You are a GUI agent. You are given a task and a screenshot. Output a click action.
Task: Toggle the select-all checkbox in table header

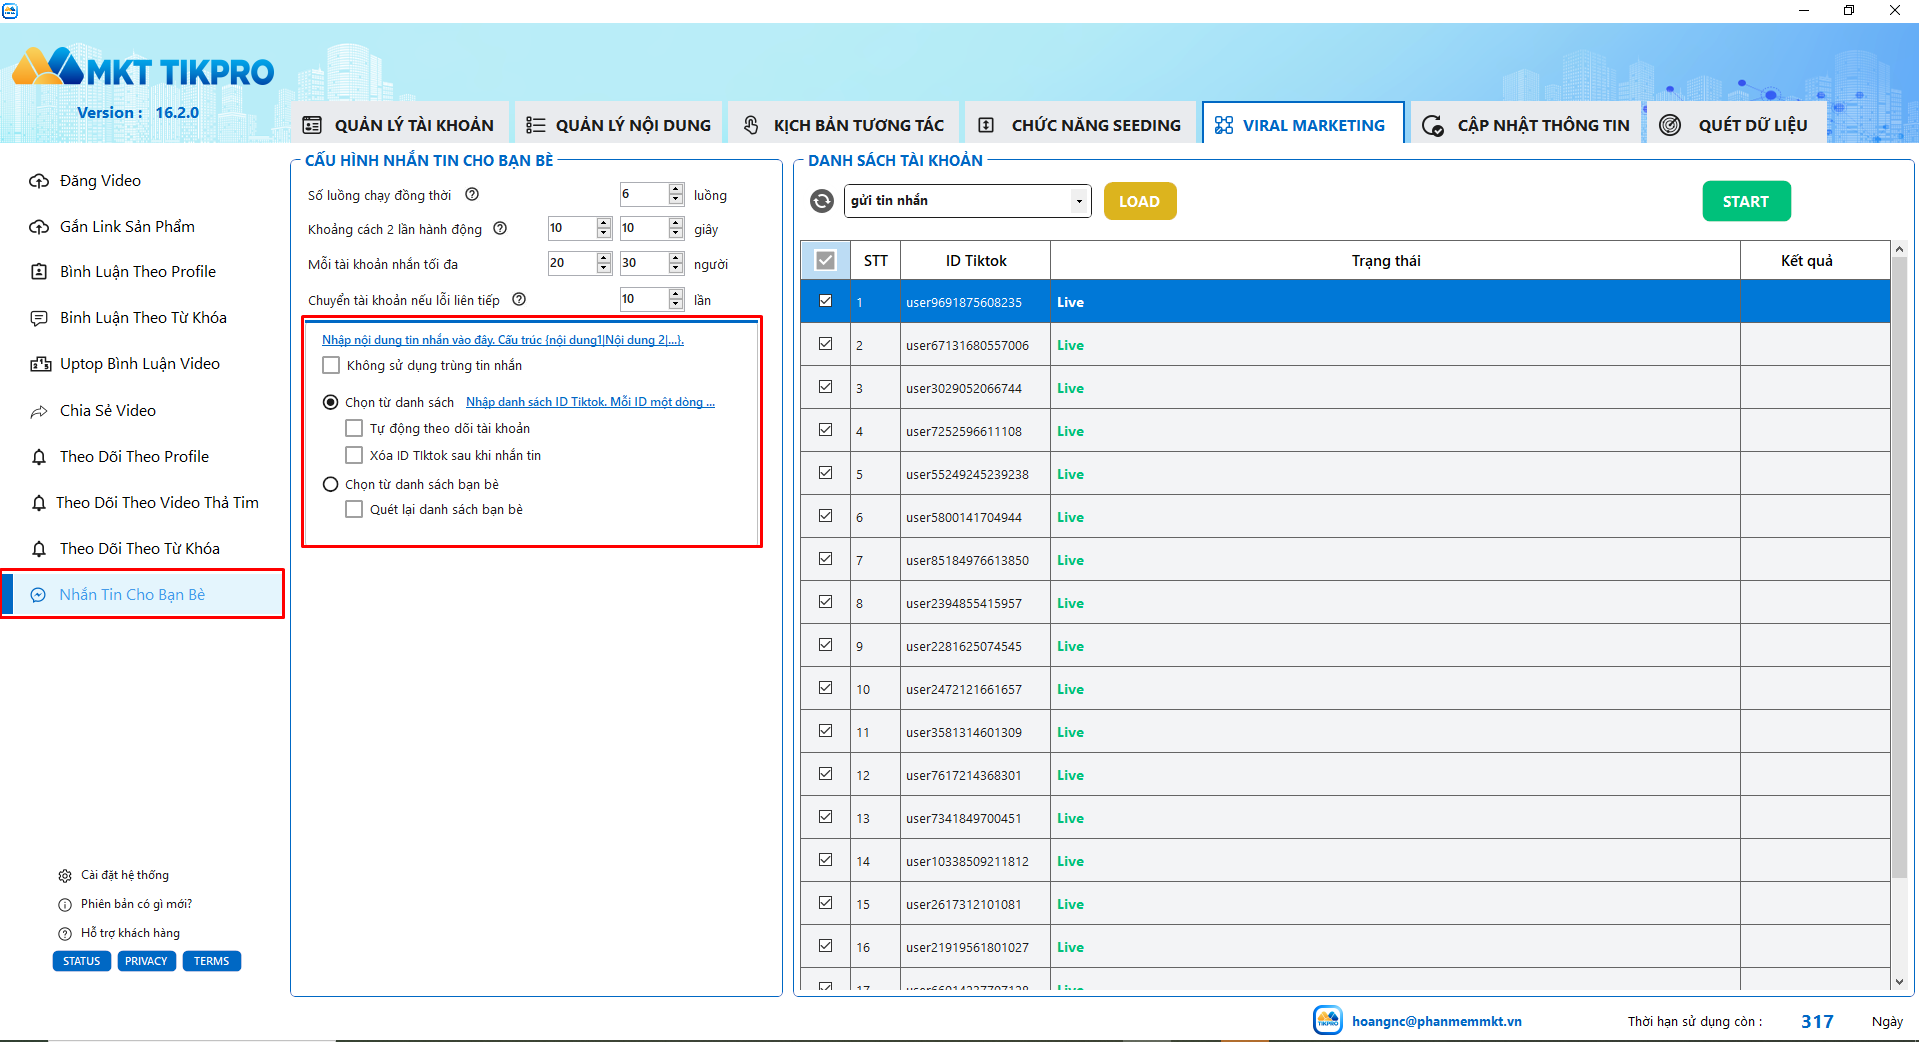[x=825, y=260]
